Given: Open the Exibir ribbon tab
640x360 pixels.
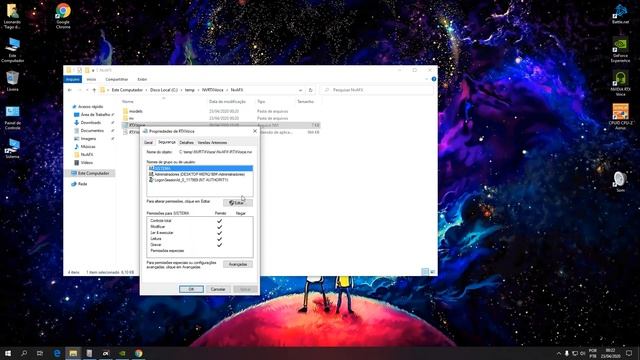Looking at the screenshot, I should coord(142,79).
